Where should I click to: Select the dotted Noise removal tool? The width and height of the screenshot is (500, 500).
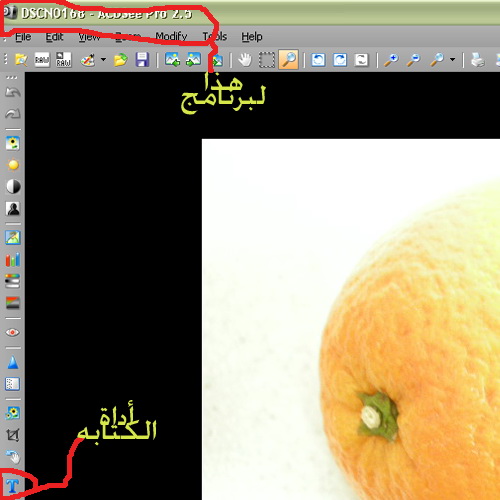[13, 384]
